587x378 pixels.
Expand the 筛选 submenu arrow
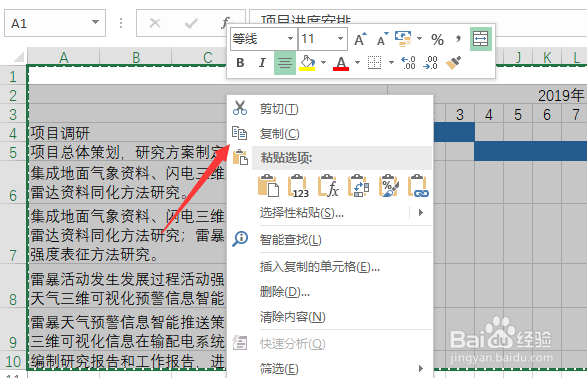421,368
